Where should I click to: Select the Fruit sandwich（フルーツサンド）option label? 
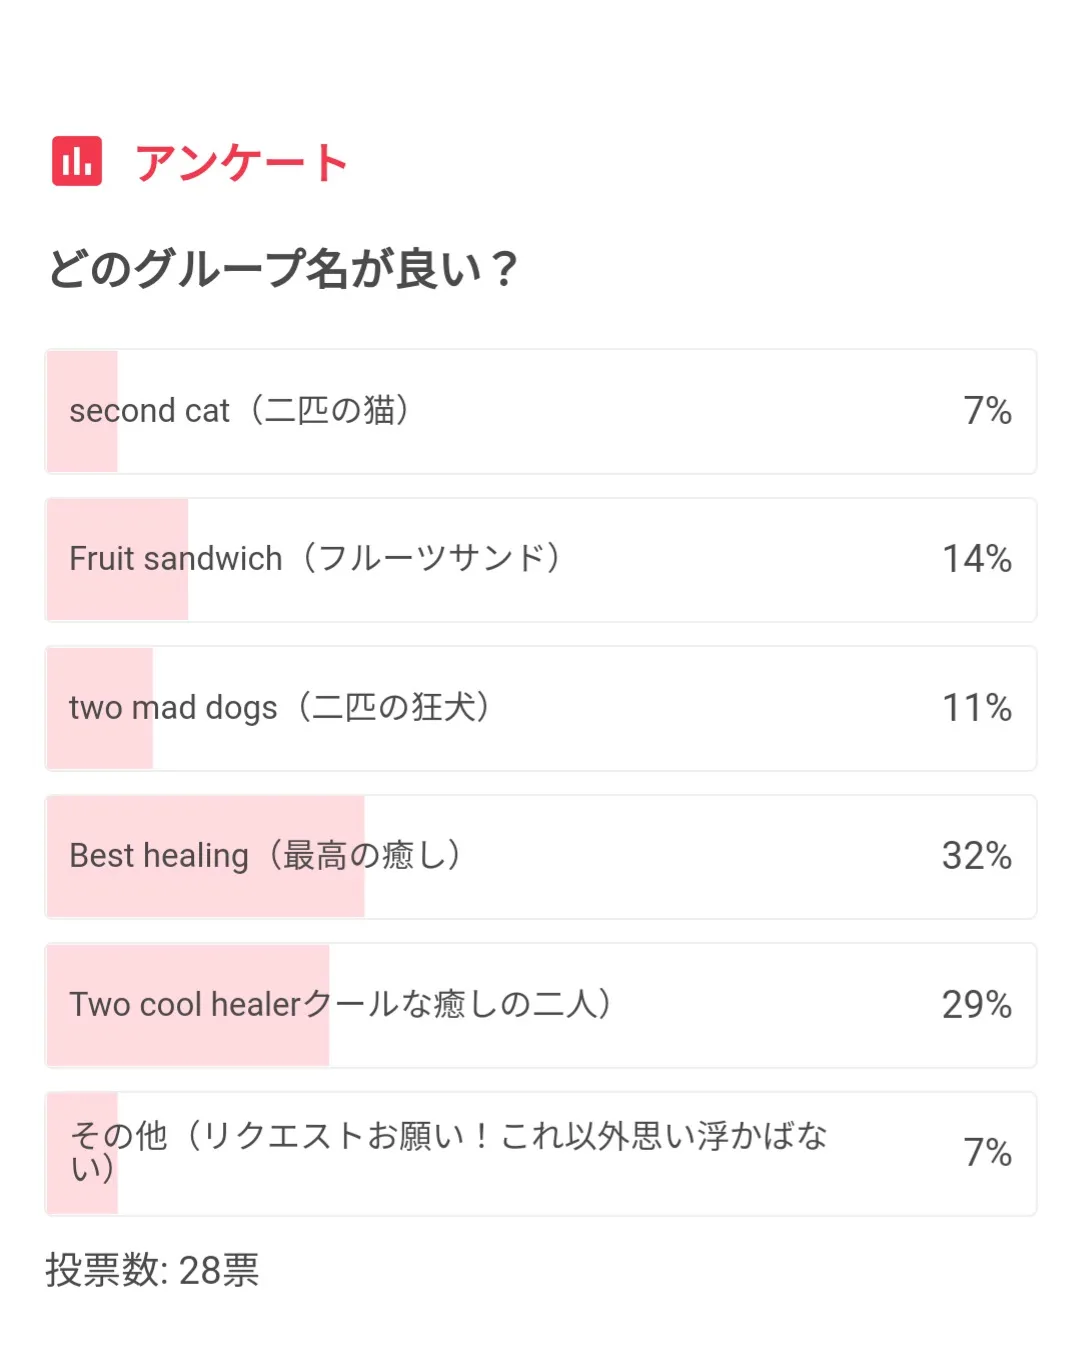coord(315,558)
